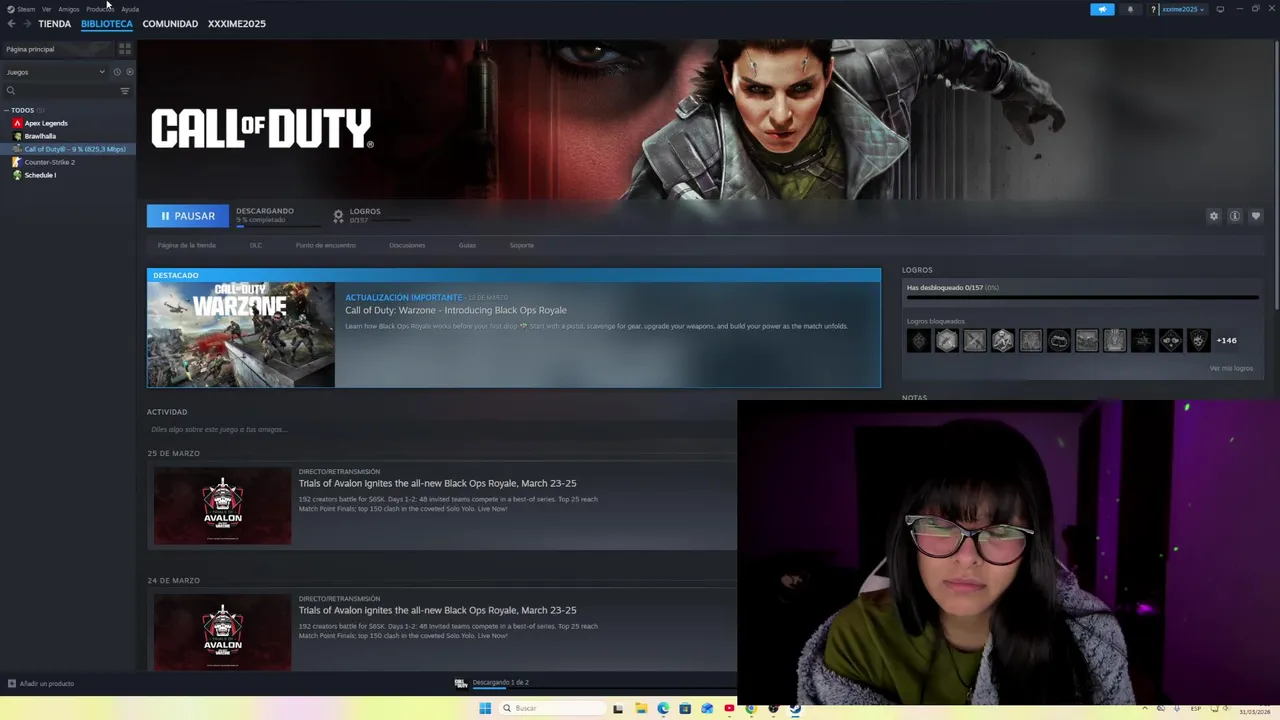This screenshot has height=720, width=1280.
Task: Open the DLC link
Action: (x=256, y=245)
